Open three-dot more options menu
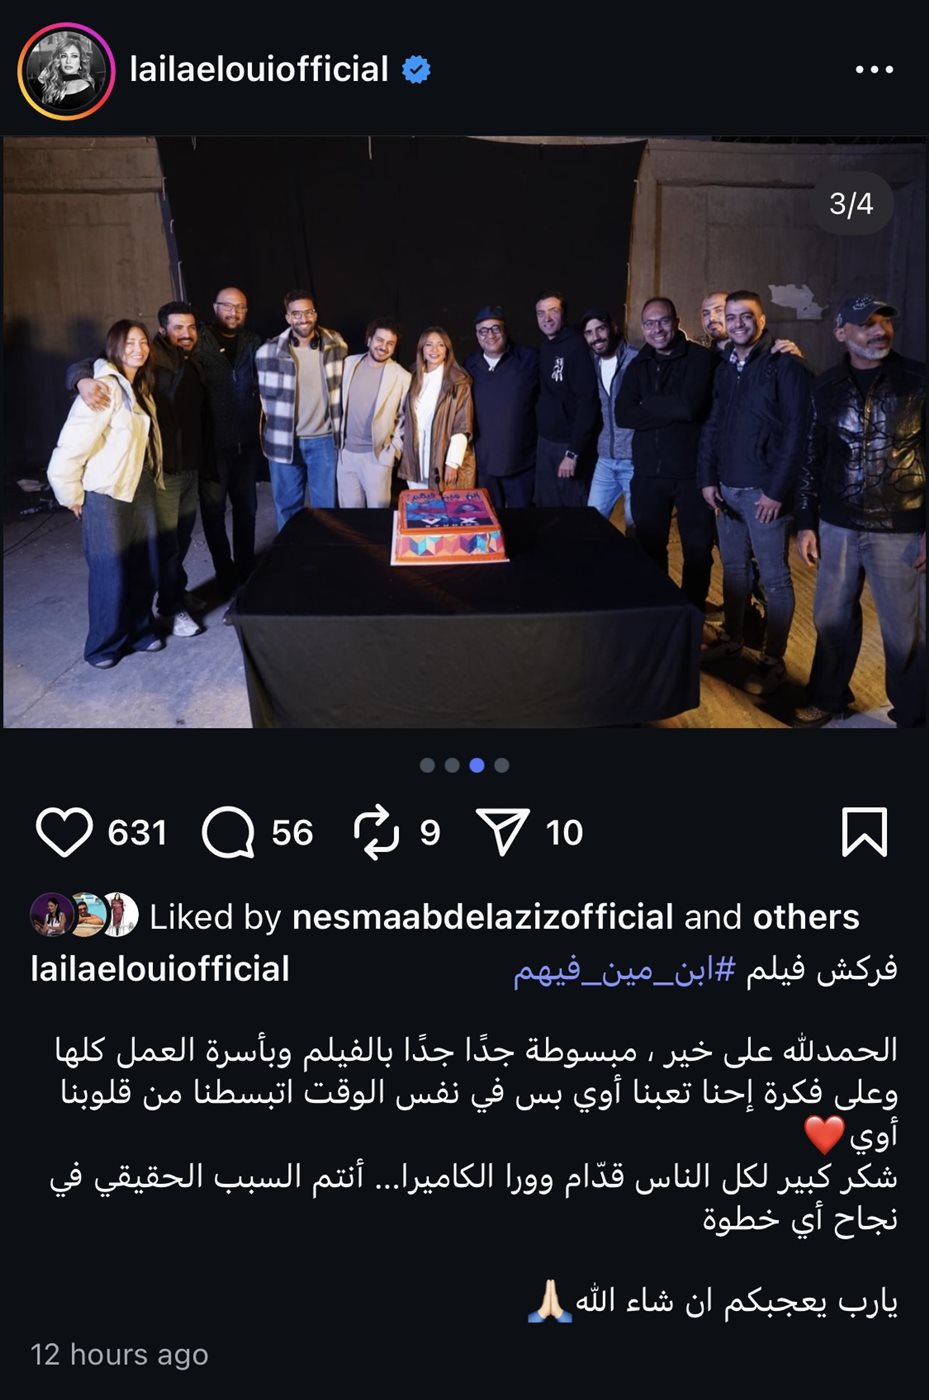 pos(874,70)
